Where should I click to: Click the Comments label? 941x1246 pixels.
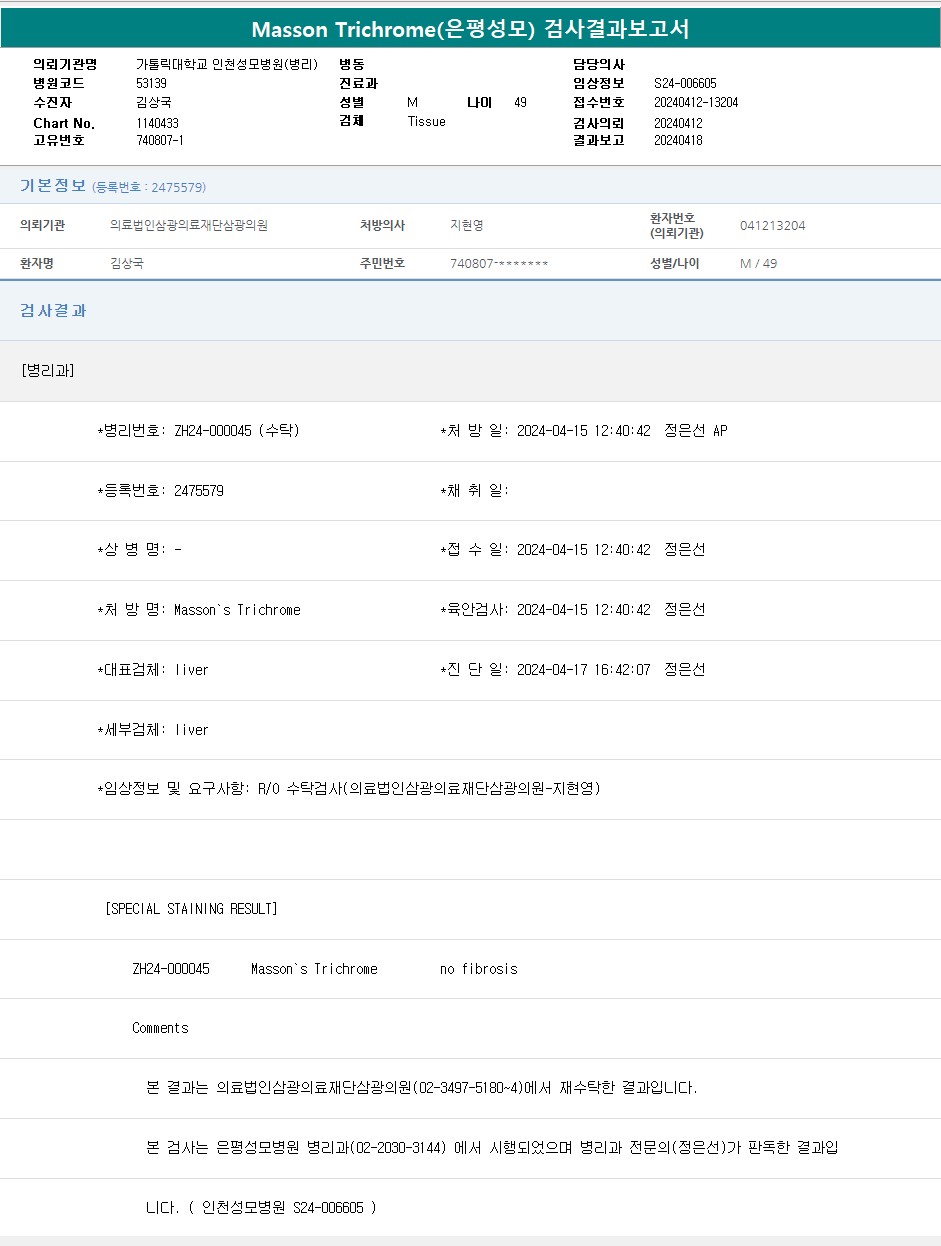[160, 1028]
